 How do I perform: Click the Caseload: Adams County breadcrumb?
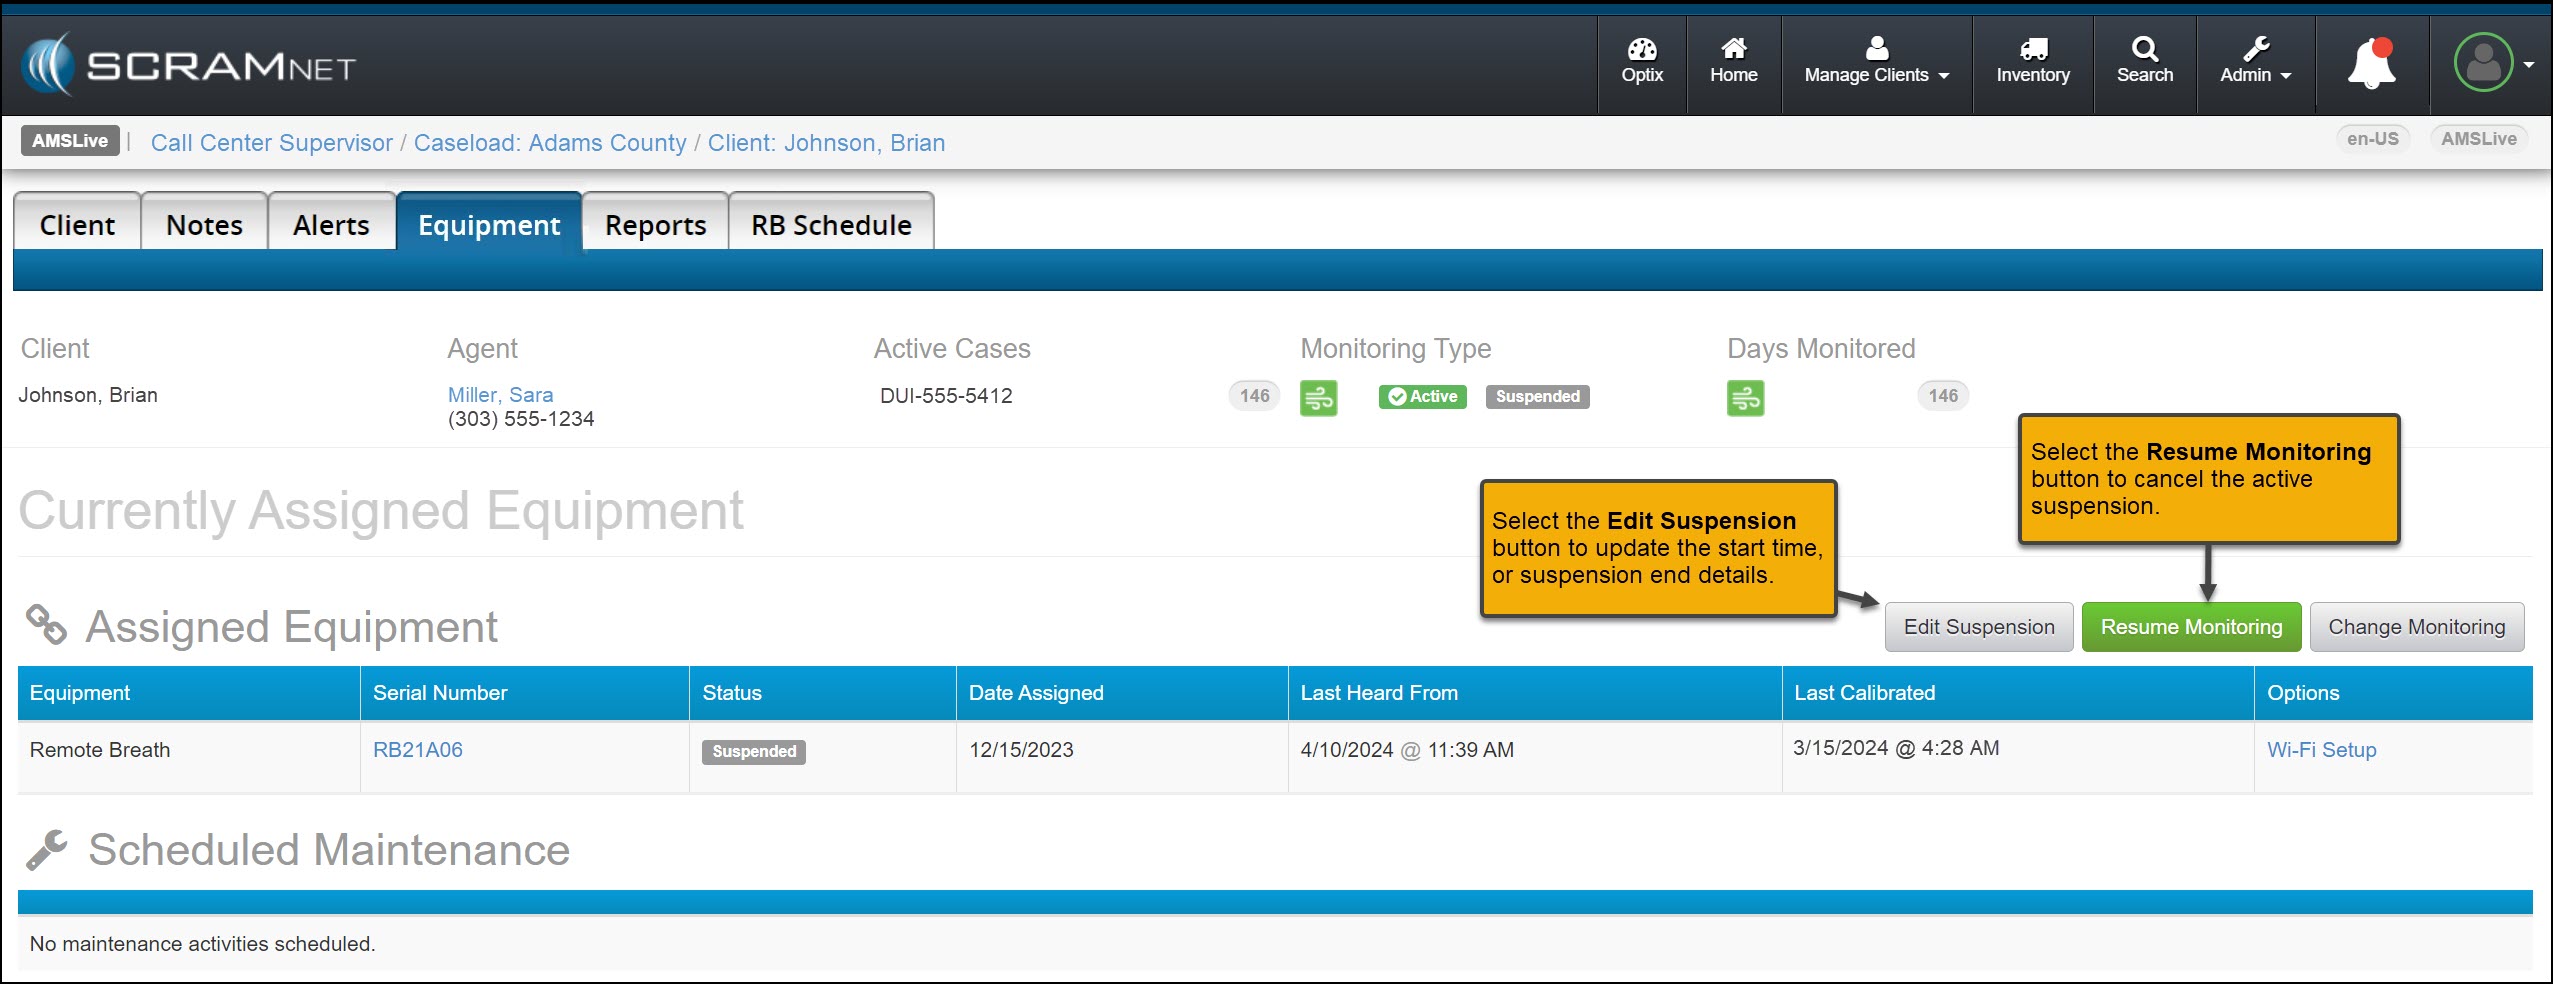550,143
